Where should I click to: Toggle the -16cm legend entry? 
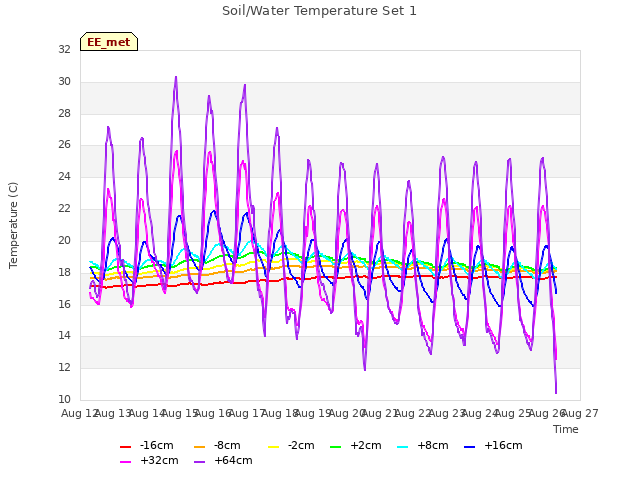pyautogui.click(x=147, y=445)
